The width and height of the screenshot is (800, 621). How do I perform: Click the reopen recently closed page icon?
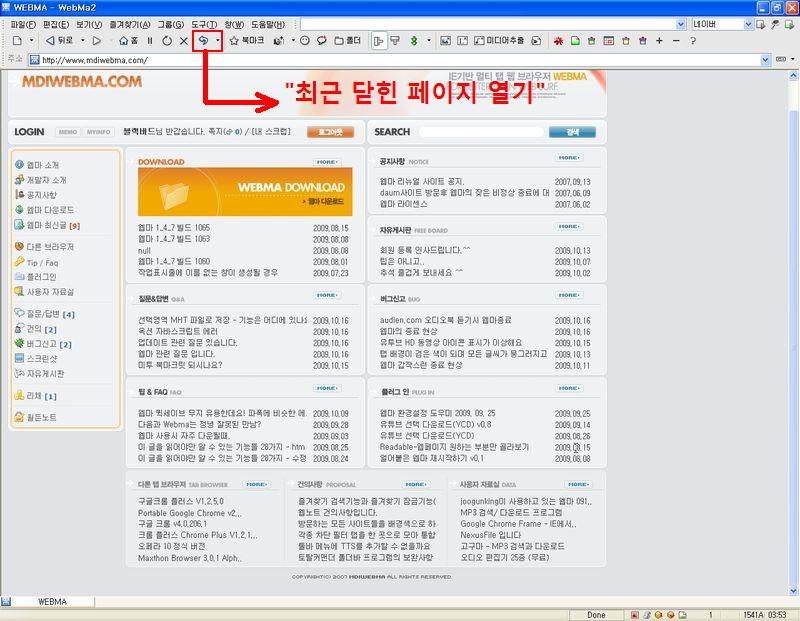tap(203, 41)
